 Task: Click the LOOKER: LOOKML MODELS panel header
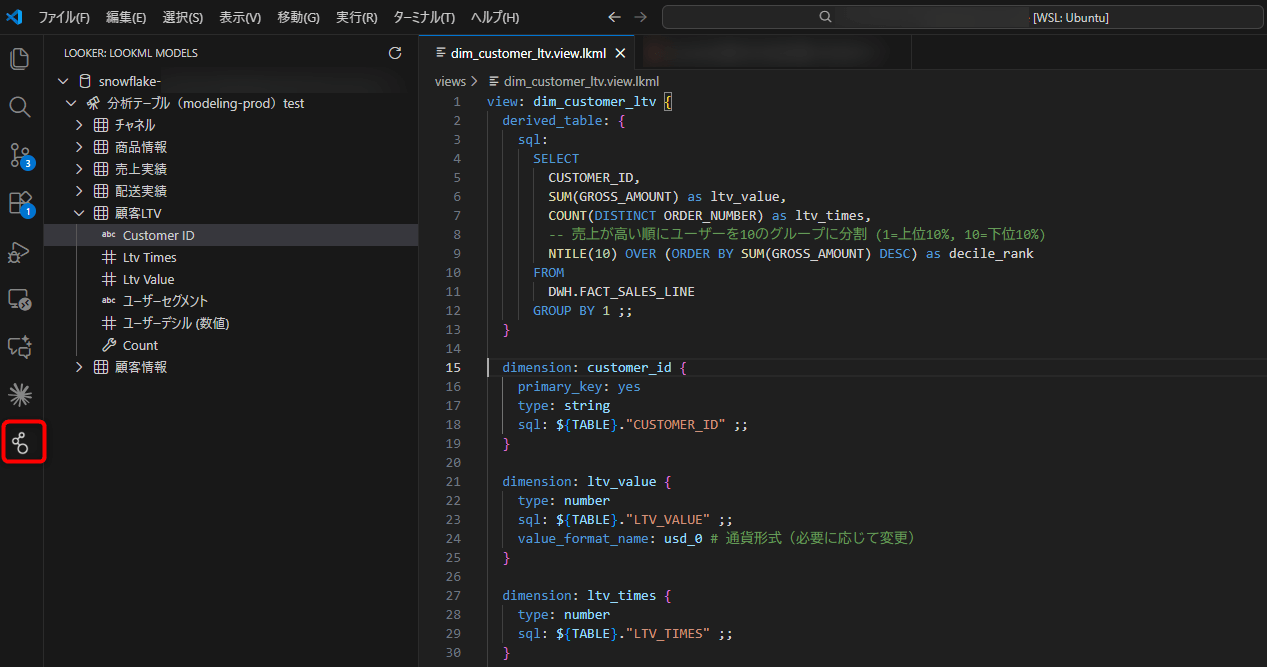131,53
